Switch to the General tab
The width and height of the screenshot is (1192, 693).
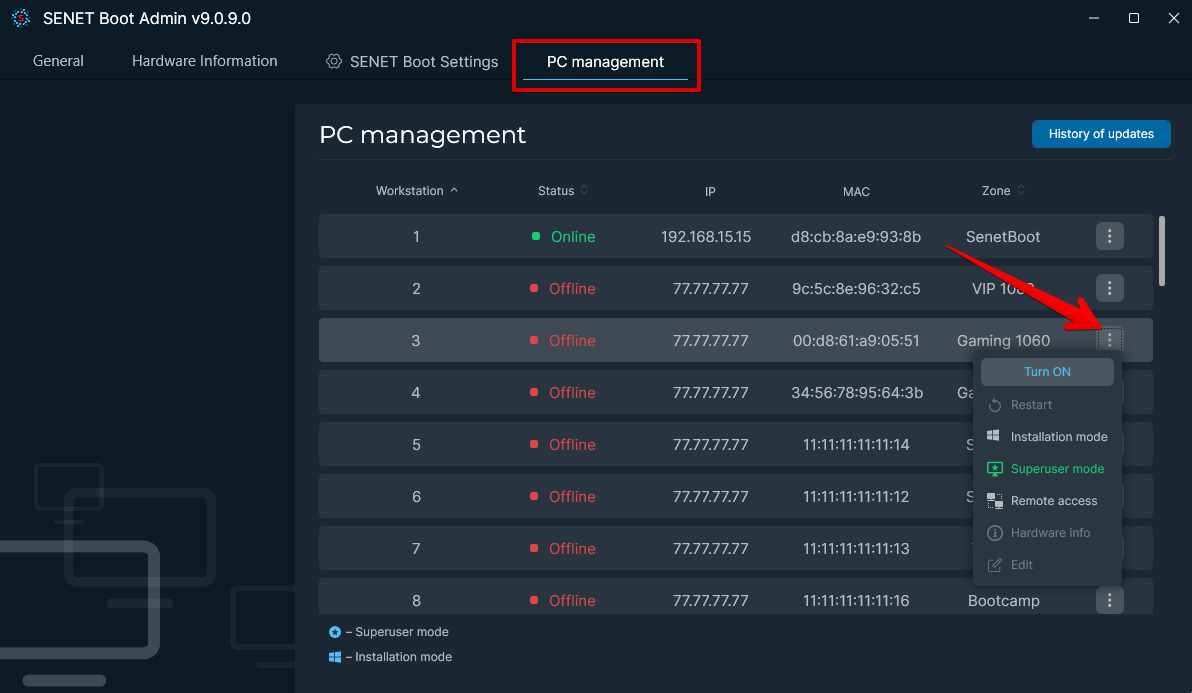point(58,61)
